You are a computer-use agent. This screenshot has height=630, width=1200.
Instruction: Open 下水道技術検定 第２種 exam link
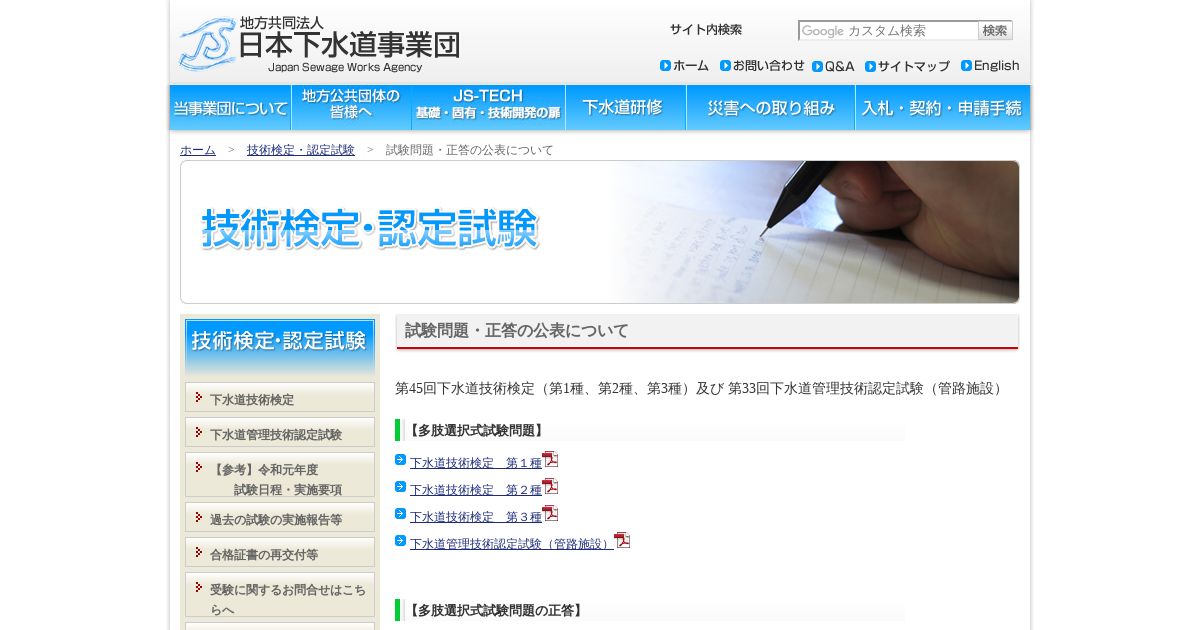[x=476, y=490]
